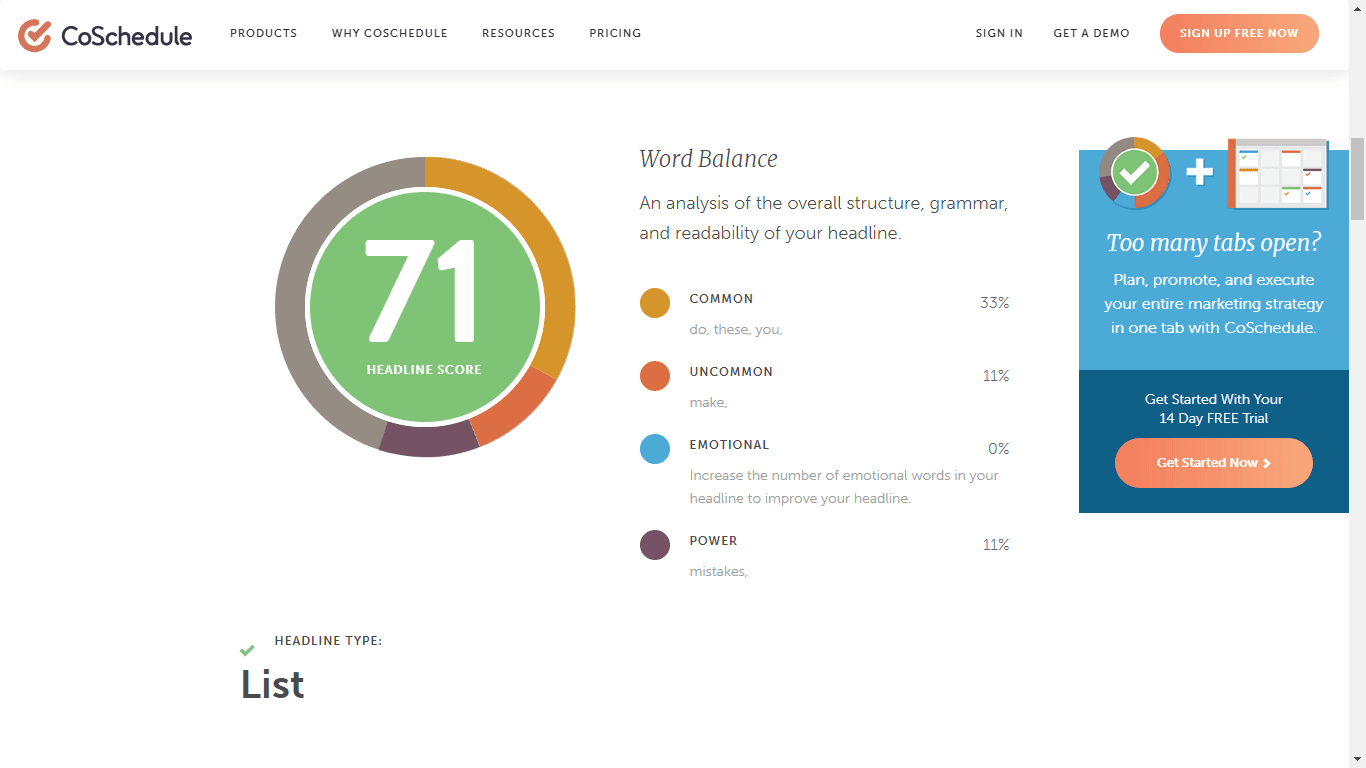This screenshot has height=768, width=1366.
Task: Click the CoSchedule logo
Action: pyautogui.click(x=105, y=35)
